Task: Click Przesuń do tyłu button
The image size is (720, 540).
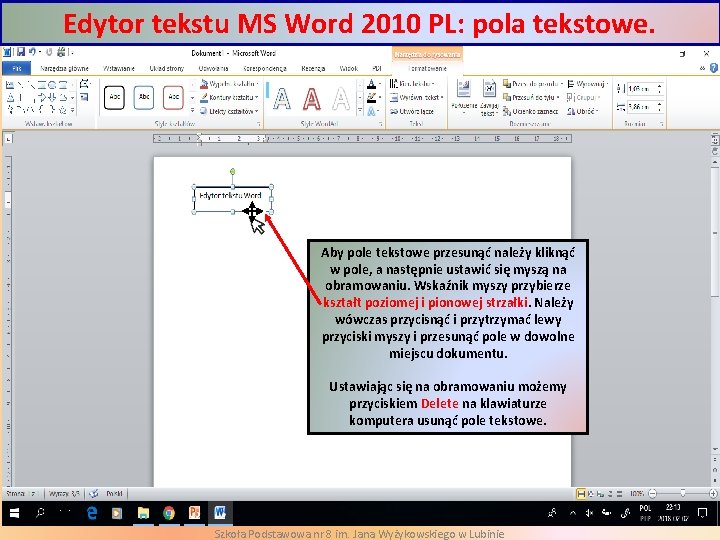Action: pyautogui.click(x=531, y=97)
